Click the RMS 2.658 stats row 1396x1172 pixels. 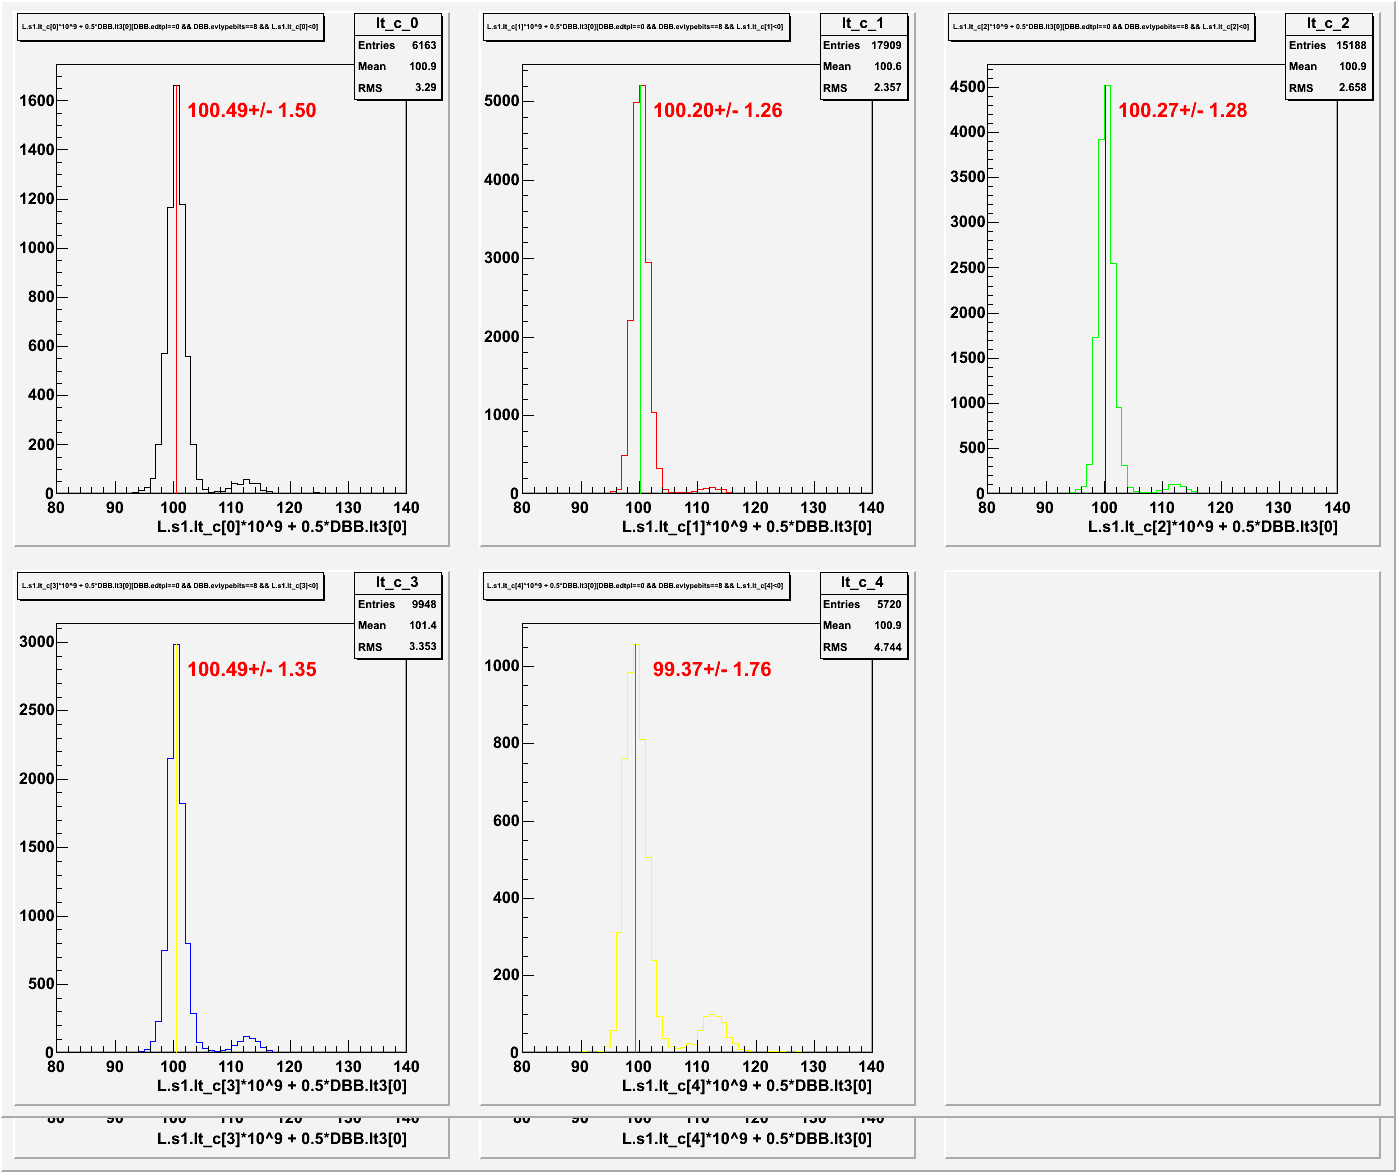1328,88
